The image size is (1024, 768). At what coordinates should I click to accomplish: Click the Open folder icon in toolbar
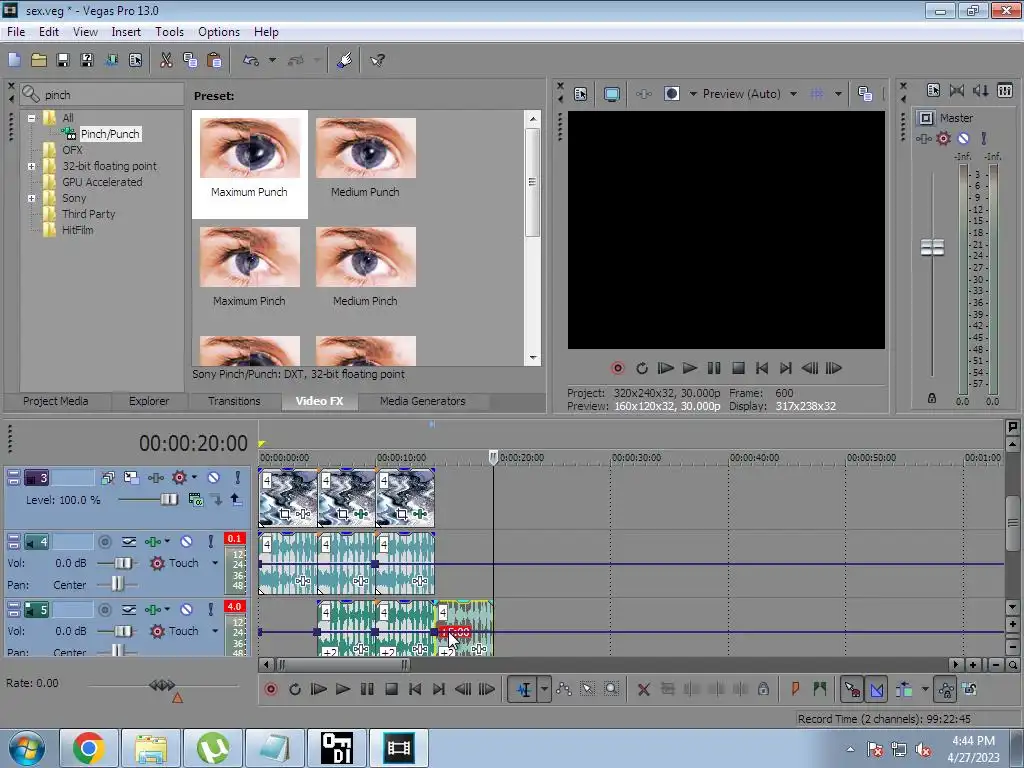tap(39, 60)
